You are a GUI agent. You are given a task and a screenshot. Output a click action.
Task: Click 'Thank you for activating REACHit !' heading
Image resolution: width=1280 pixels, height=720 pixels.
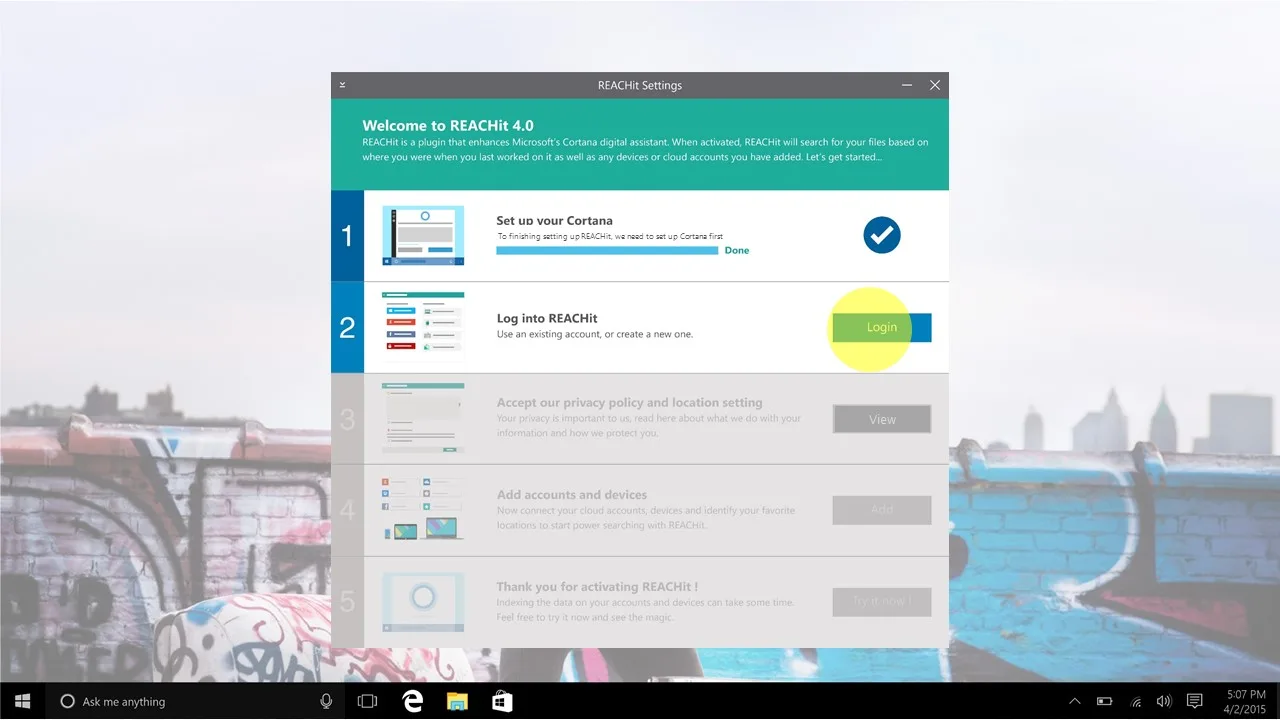(597, 587)
